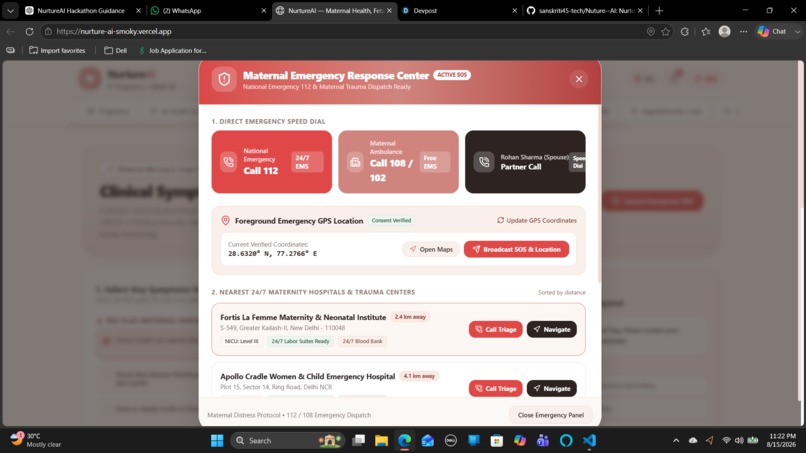Open Microsoft Store from taskbar

point(497,441)
